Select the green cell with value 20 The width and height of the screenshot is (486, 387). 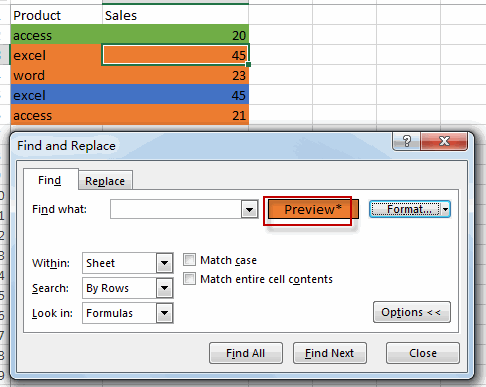(175, 35)
